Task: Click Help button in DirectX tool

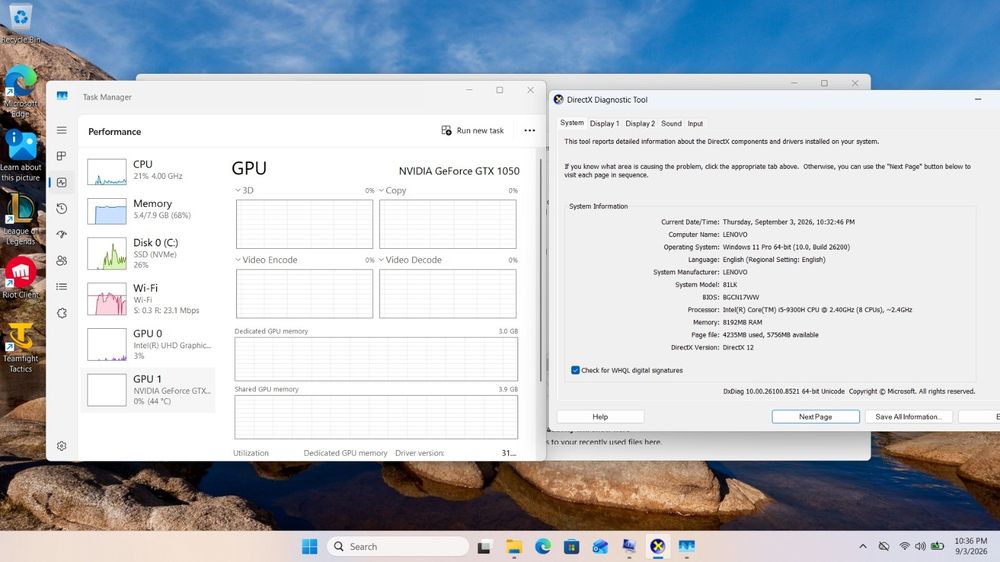Action: (x=600, y=417)
